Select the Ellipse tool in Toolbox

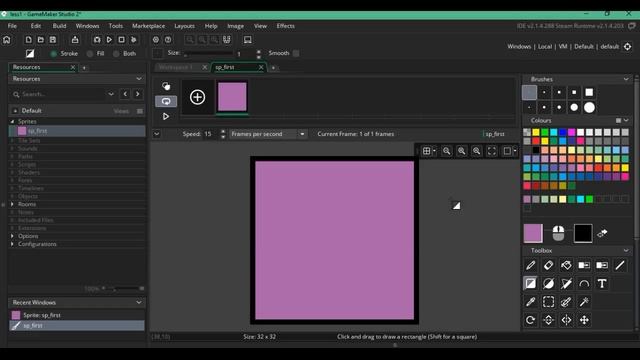click(548, 283)
